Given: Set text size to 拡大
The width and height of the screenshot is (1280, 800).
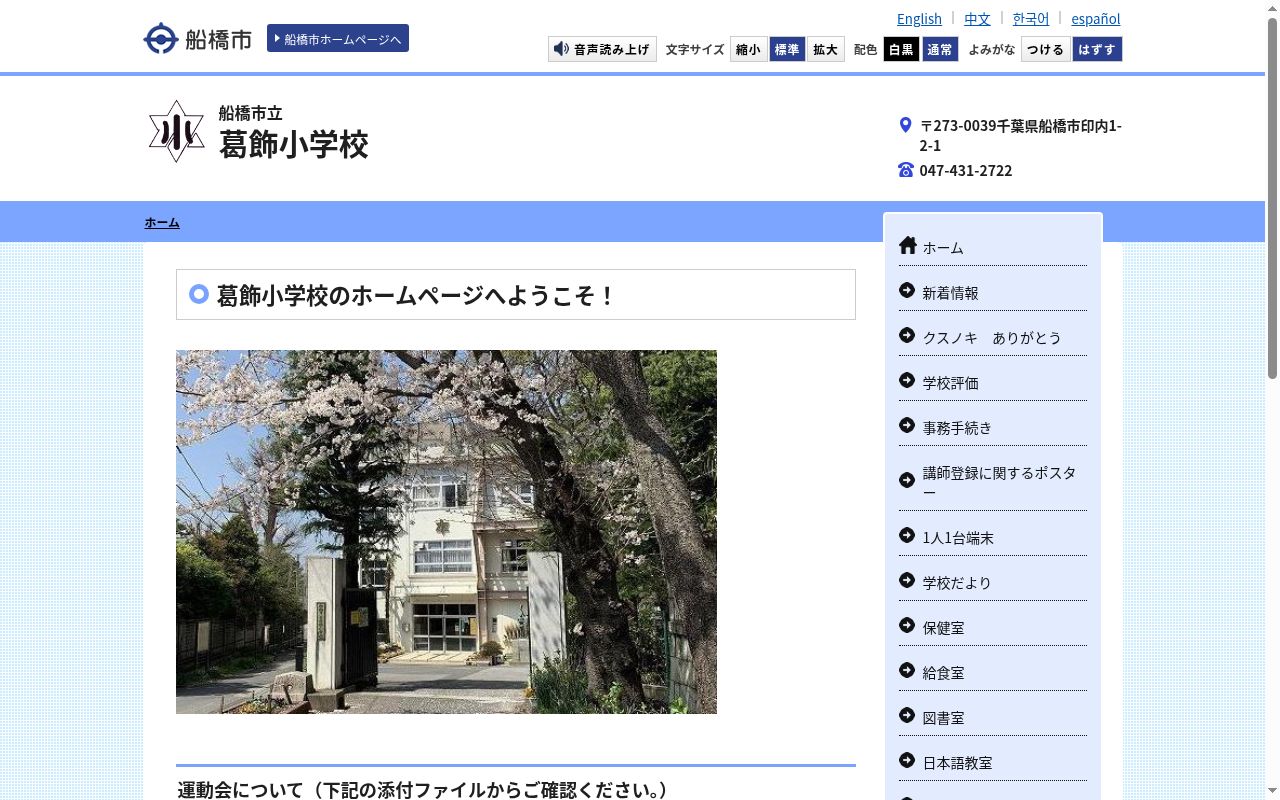Looking at the screenshot, I should point(825,49).
